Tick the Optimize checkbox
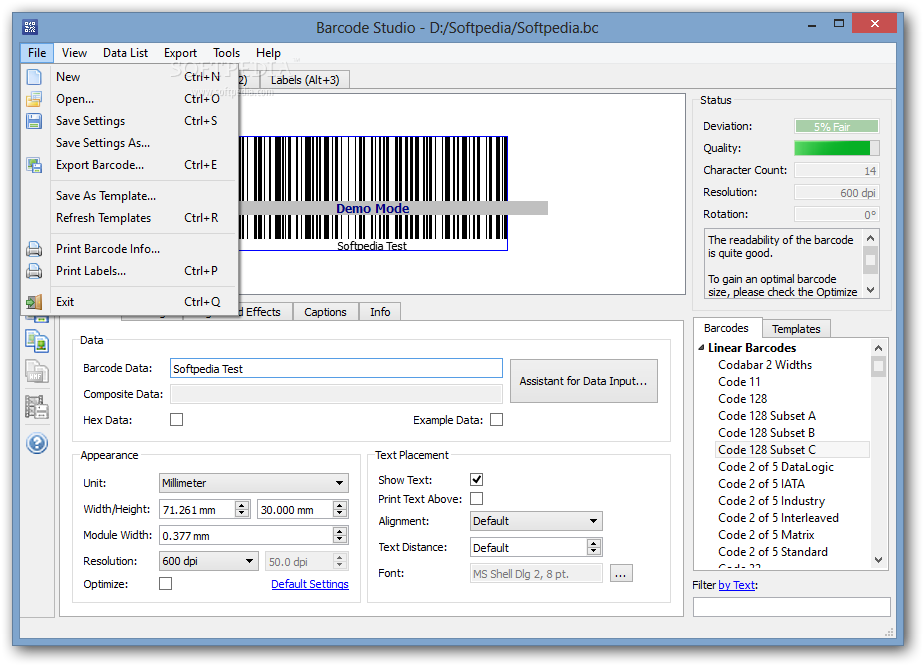 tap(166, 583)
